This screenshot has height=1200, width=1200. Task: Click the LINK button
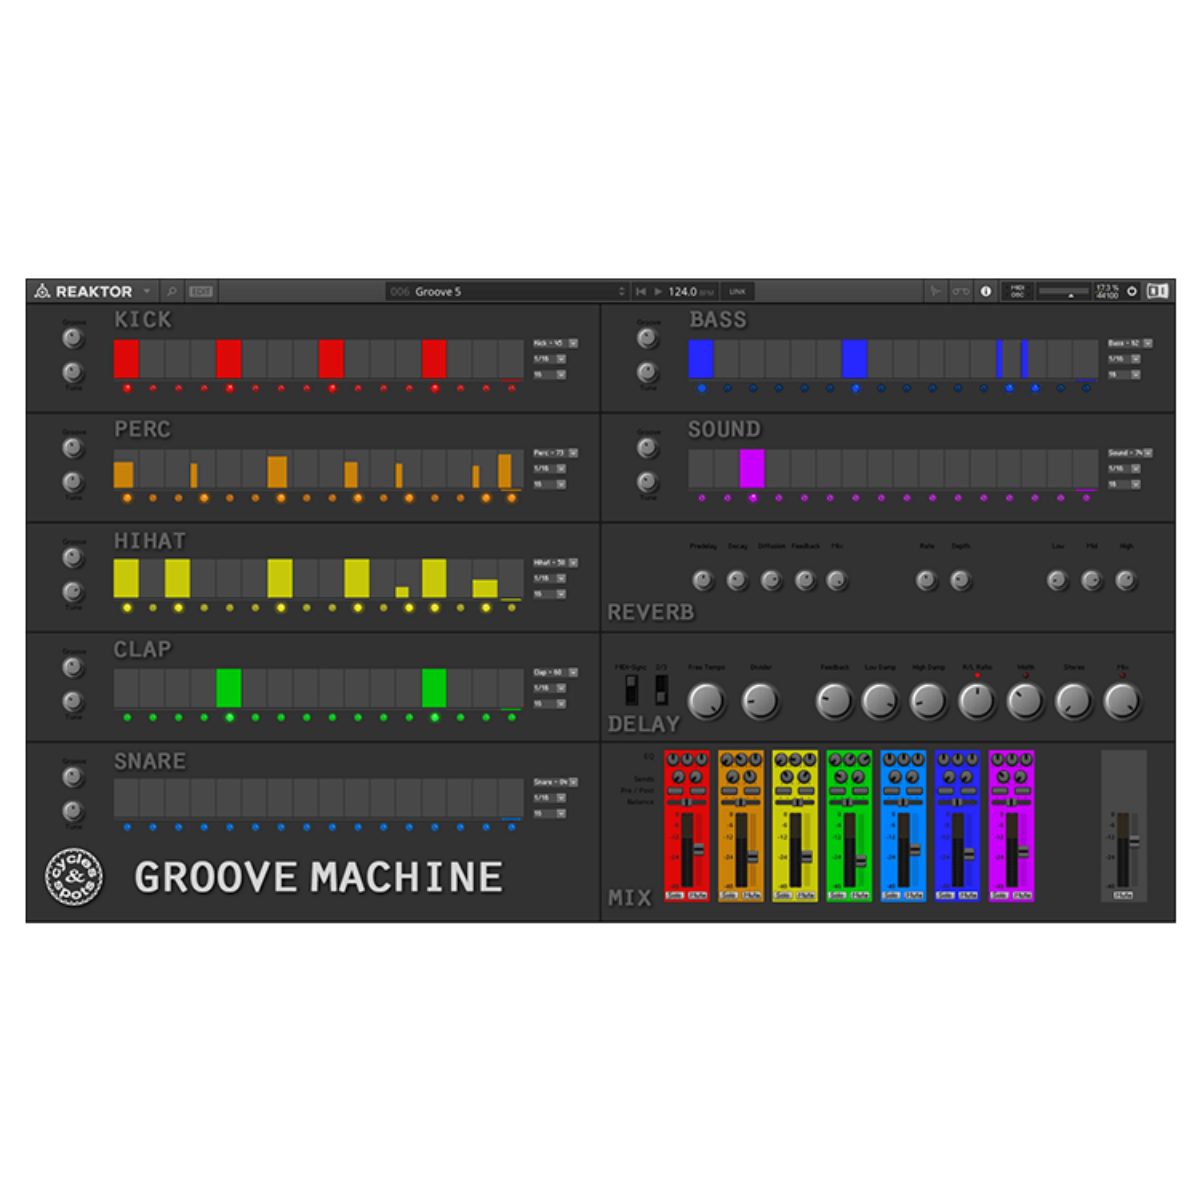[737, 291]
